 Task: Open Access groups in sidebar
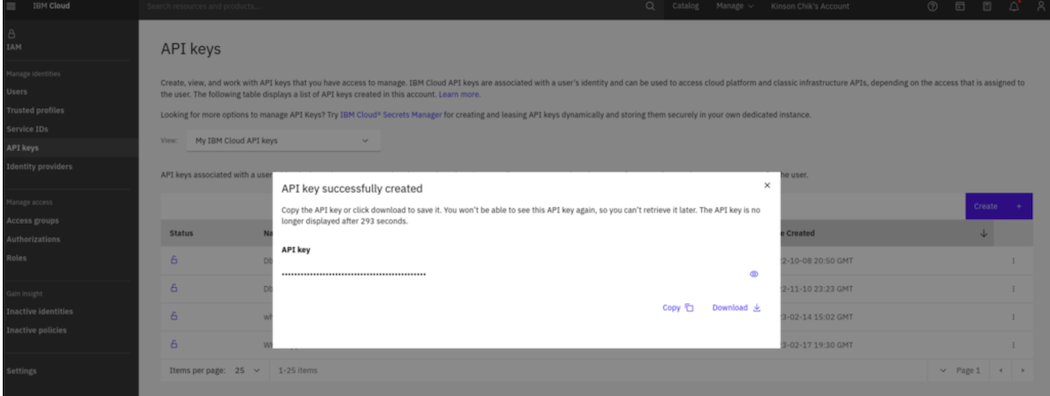(x=33, y=220)
